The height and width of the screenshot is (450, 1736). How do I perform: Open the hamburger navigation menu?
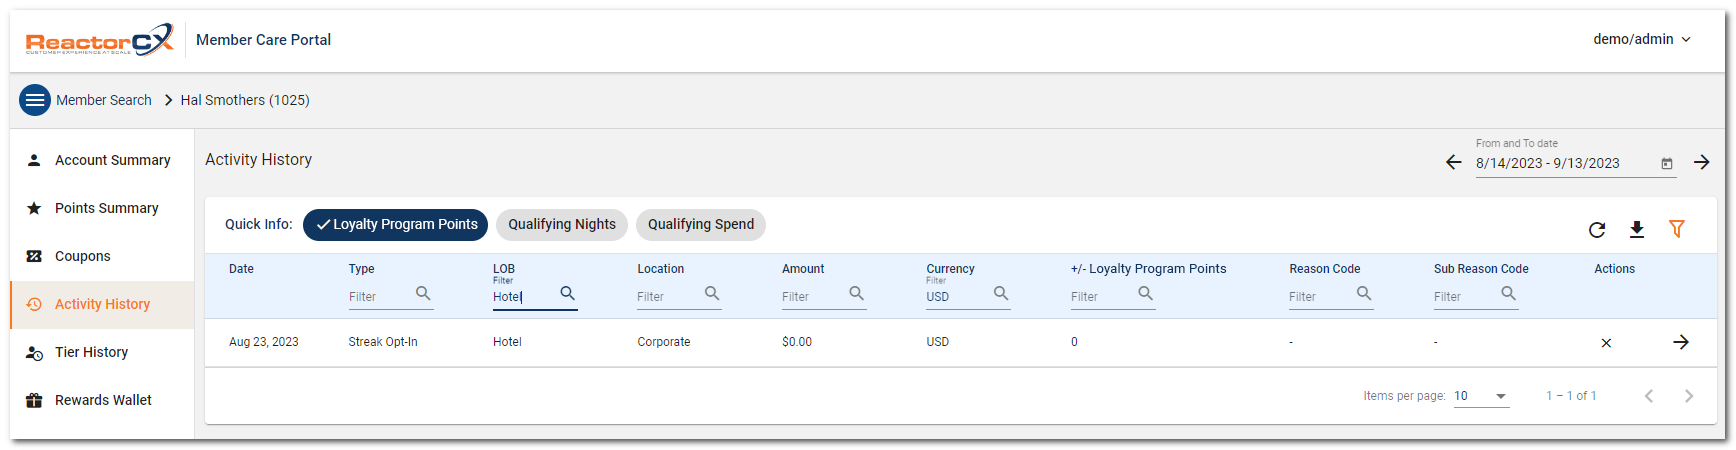tap(35, 100)
